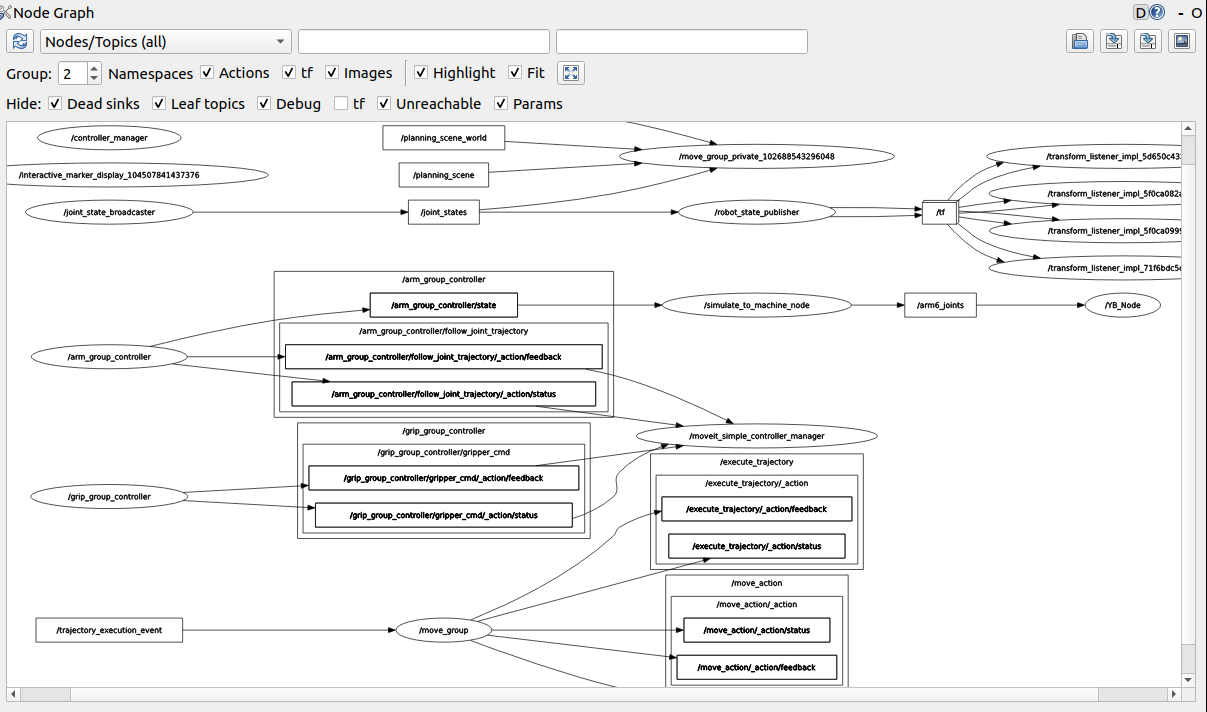
Task: Open the help question mark icon
Action: pos(1157,13)
